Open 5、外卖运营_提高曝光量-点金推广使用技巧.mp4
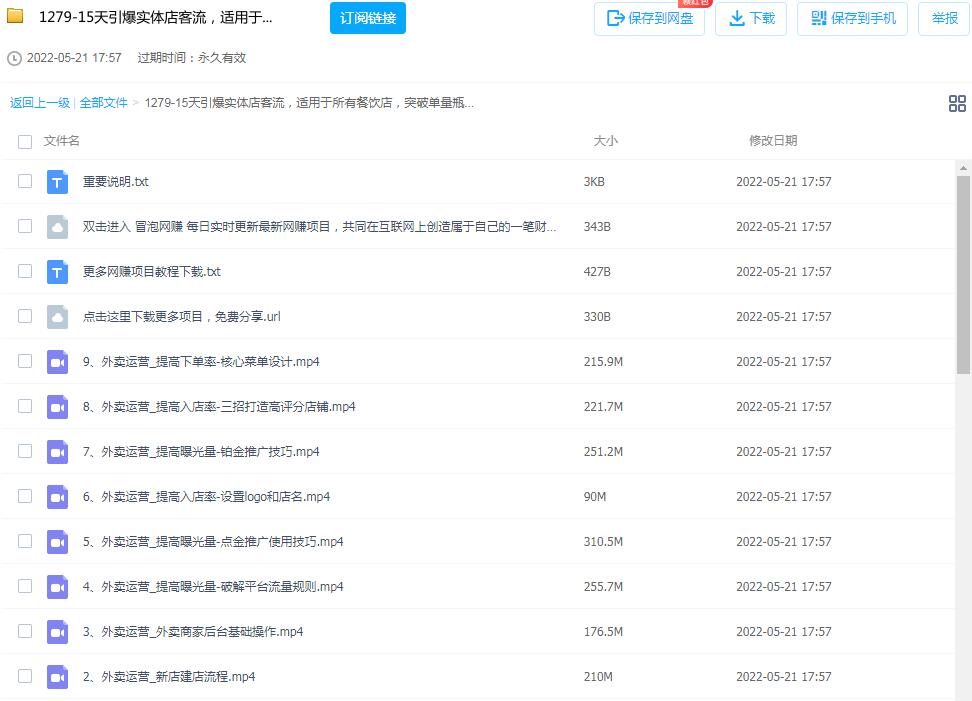Screen dimensions: 972x701 pos(213,542)
